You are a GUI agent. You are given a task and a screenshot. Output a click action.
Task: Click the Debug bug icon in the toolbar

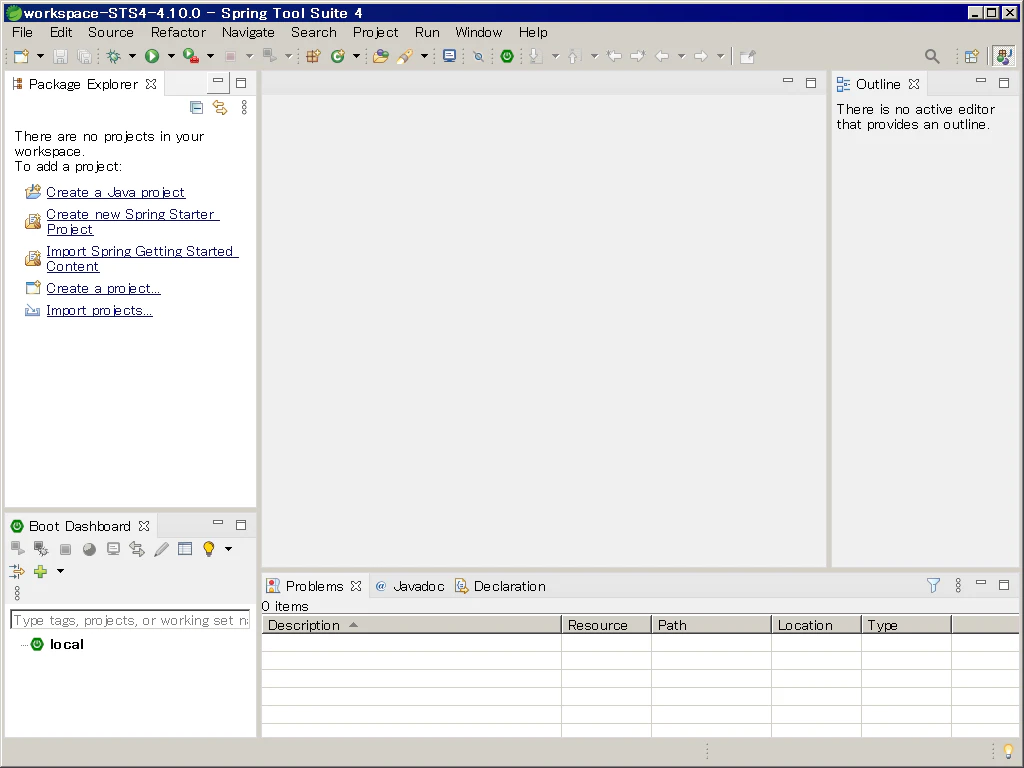tap(114, 57)
